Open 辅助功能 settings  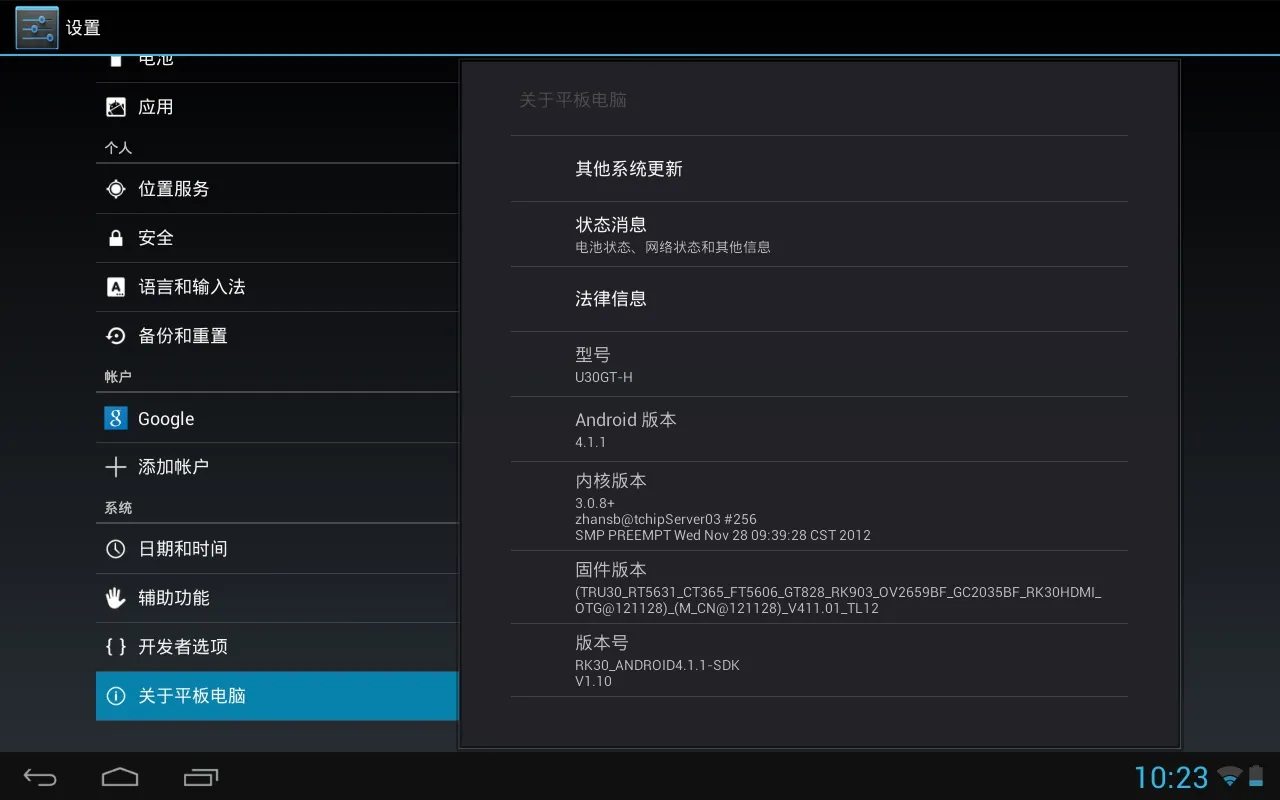point(277,598)
